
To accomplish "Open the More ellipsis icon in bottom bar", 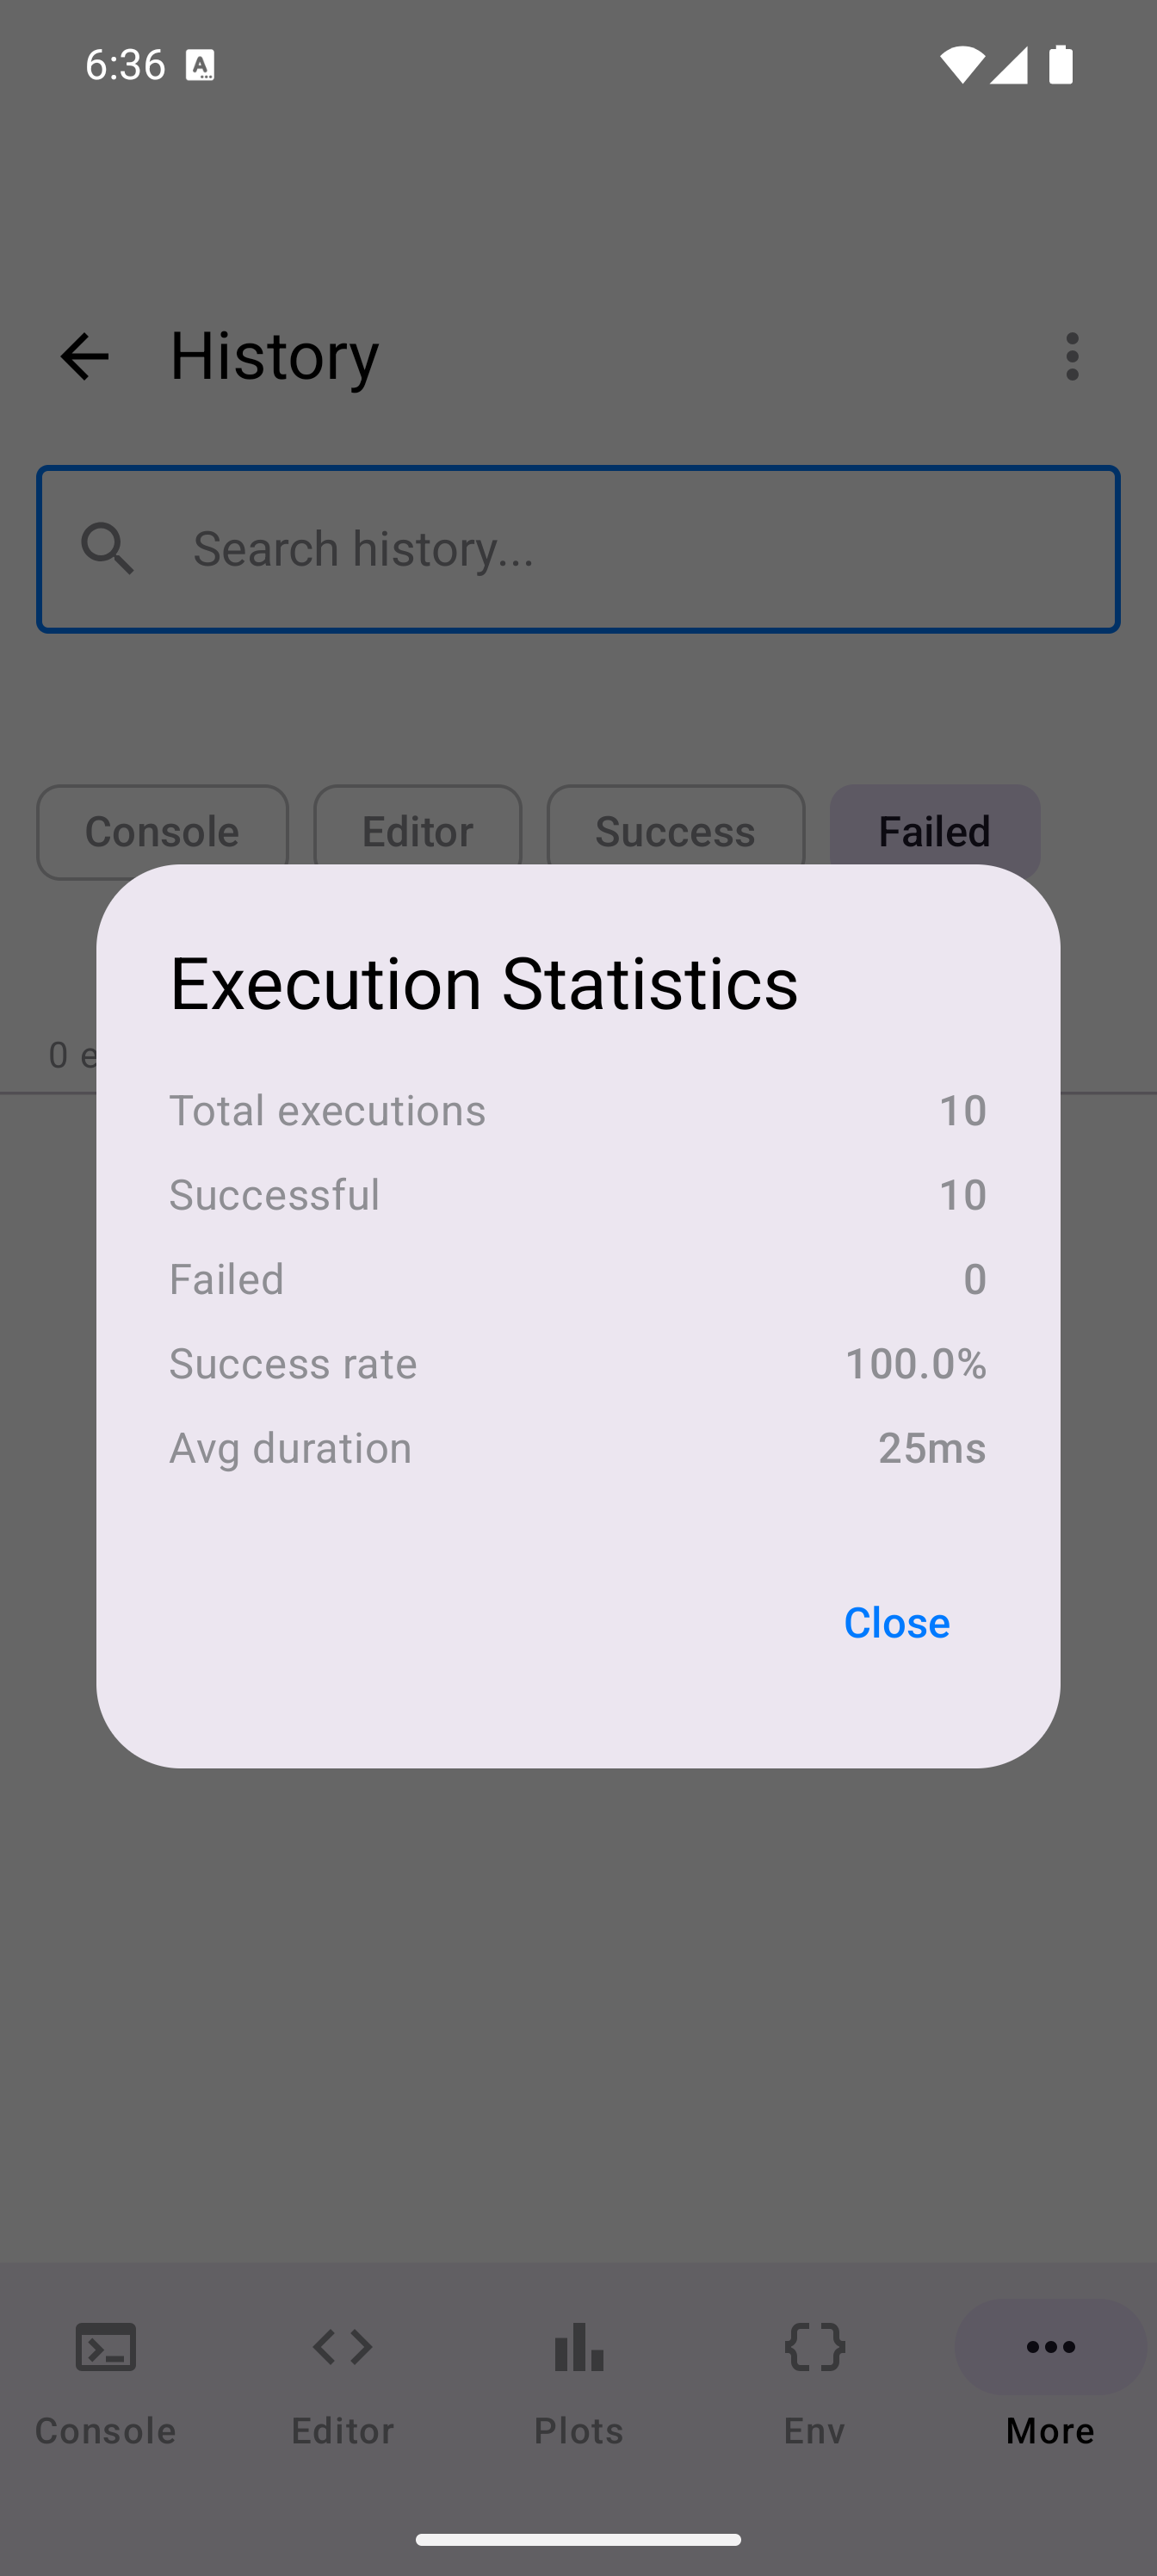I will 1050,2346.
